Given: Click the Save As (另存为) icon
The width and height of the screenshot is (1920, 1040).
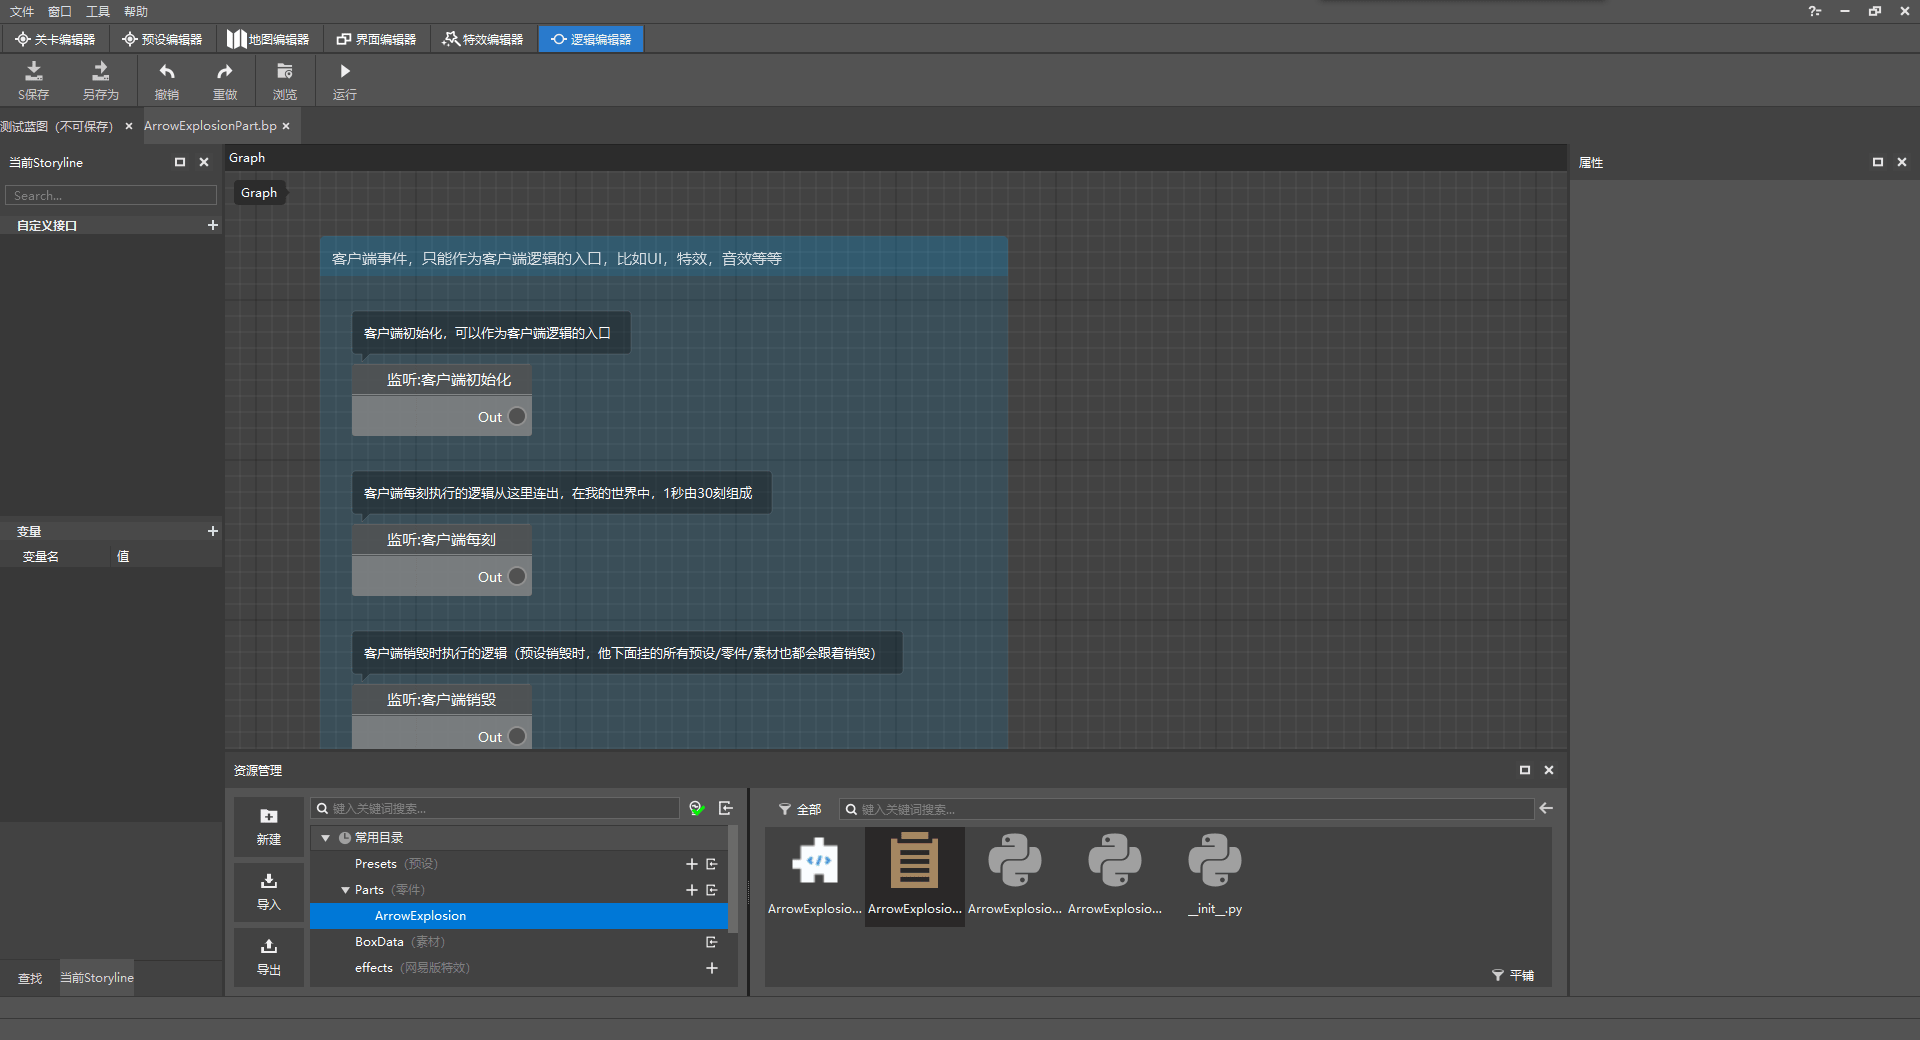Looking at the screenshot, I should click(100, 80).
